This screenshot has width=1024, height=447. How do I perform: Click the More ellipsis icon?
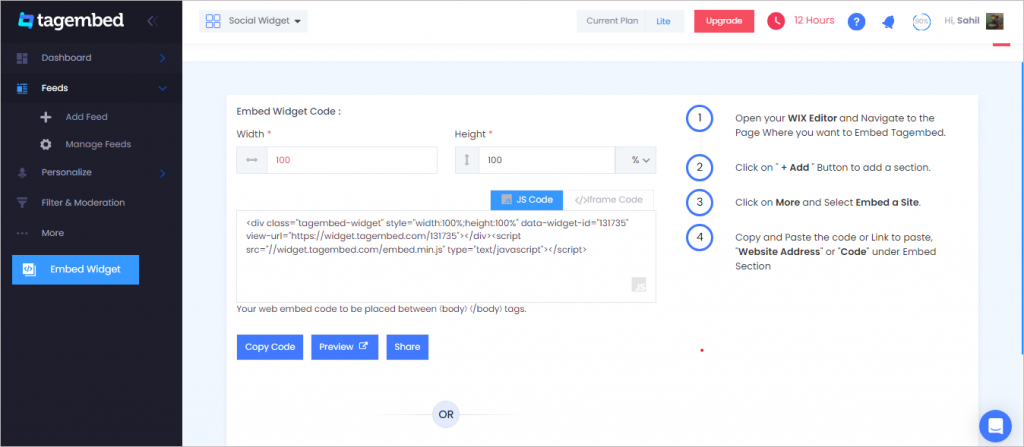tap(22, 233)
